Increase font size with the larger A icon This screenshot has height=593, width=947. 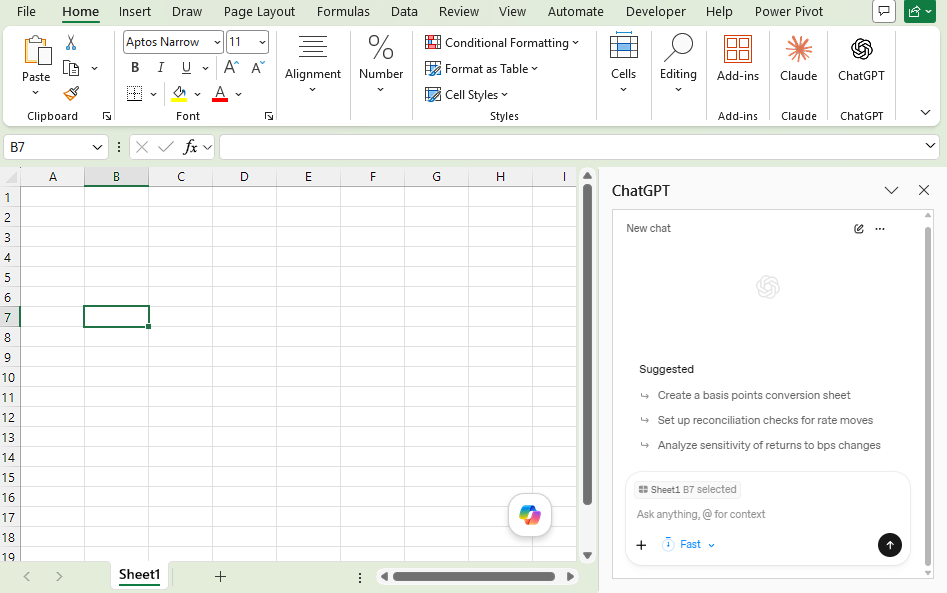click(x=231, y=68)
